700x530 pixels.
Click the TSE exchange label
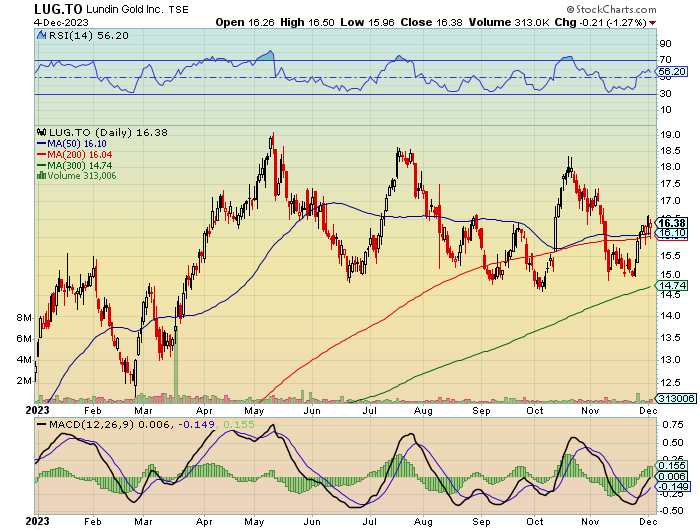click(x=179, y=9)
